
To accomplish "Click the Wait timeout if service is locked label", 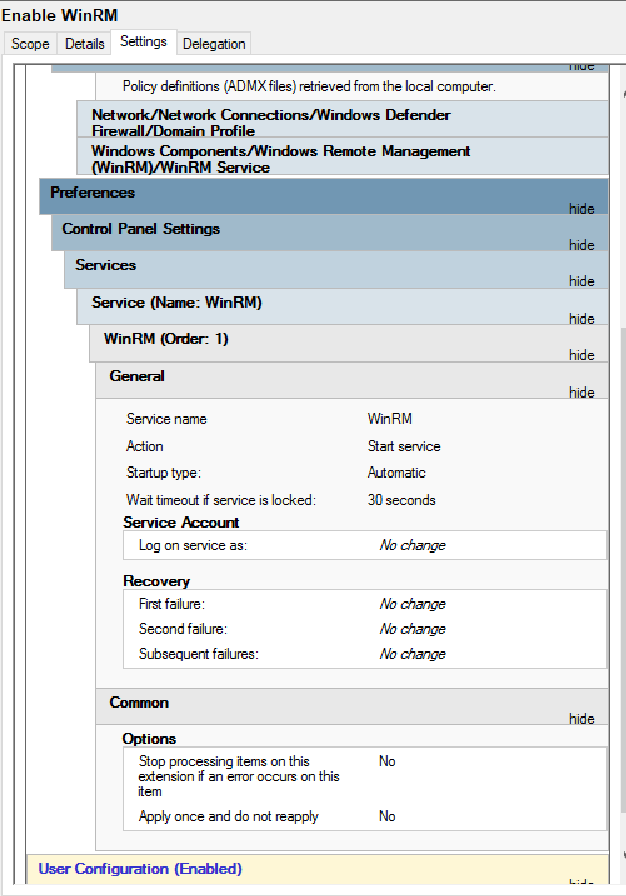I will [220, 500].
